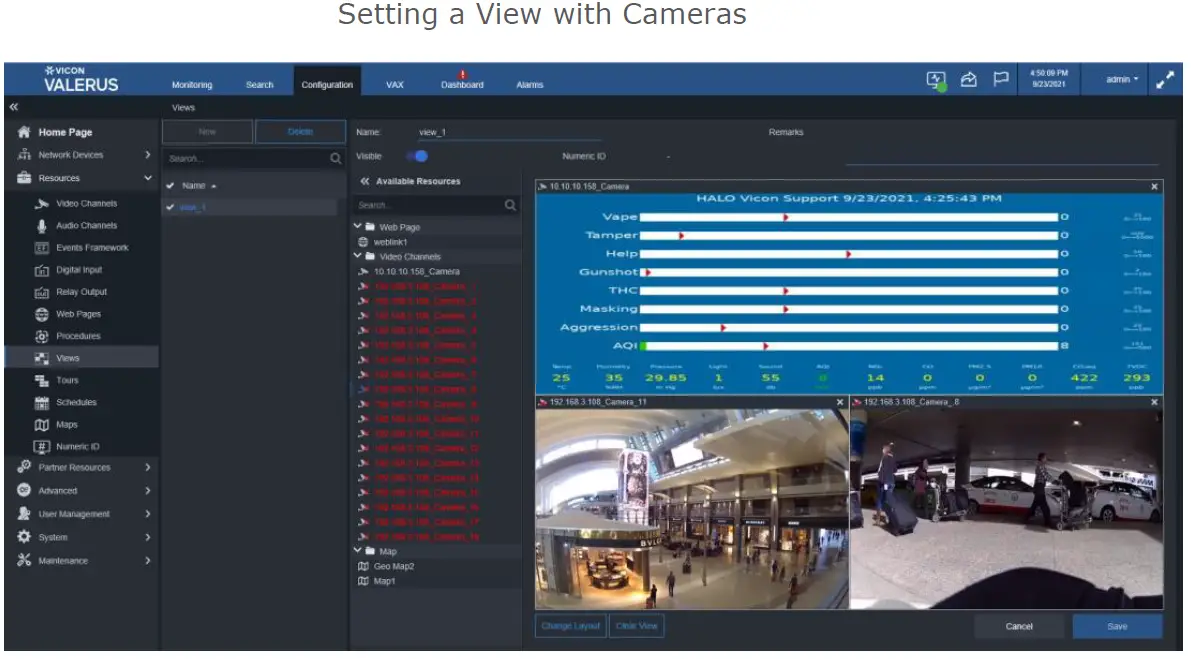Open Audio Channels from the sidebar
Screen dimensions: 1198x659
tap(86, 226)
